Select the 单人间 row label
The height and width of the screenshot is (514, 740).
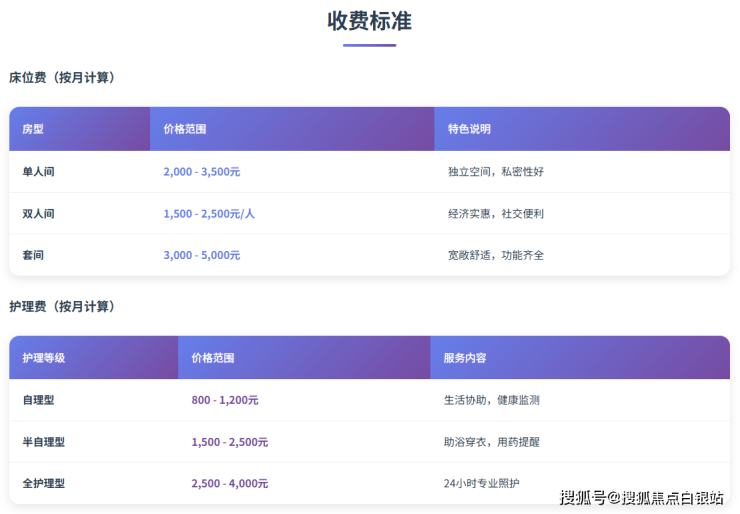coord(38,172)
